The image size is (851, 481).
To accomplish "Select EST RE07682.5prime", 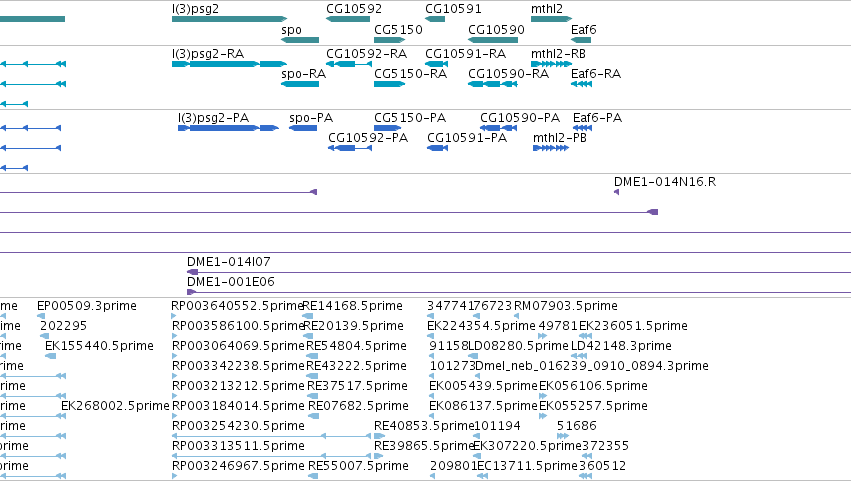I will coord(358,406).
